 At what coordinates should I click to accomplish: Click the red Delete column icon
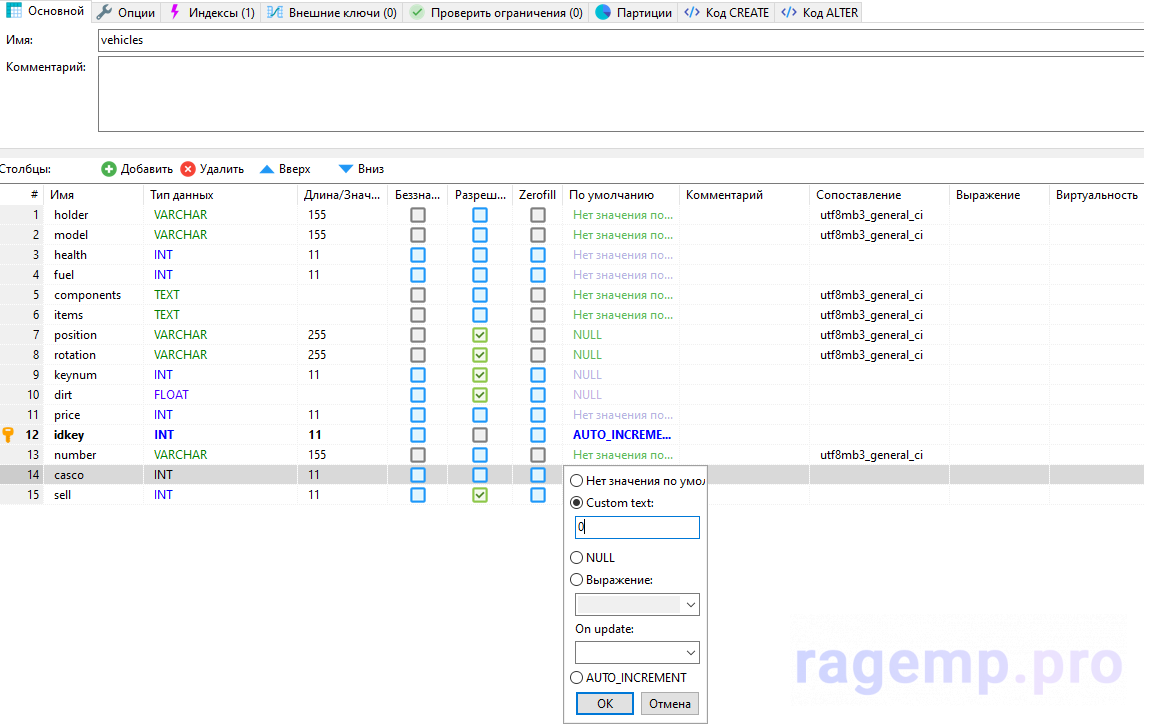point(188,169)
